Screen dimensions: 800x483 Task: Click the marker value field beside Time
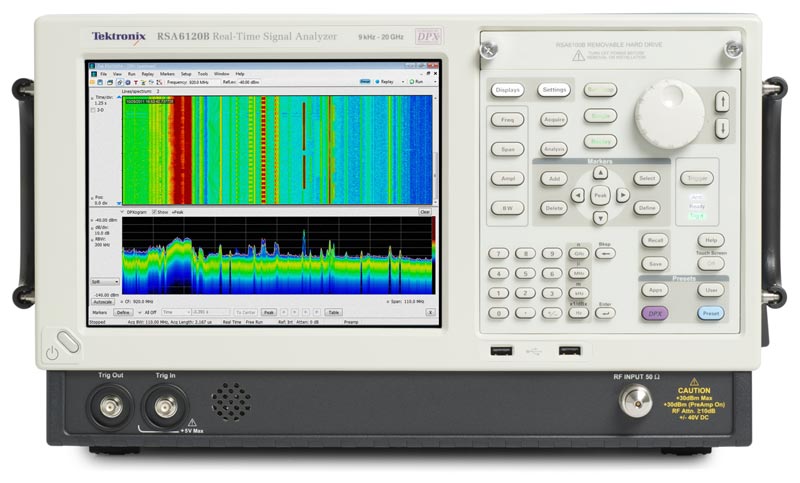(x=210, y=312)
